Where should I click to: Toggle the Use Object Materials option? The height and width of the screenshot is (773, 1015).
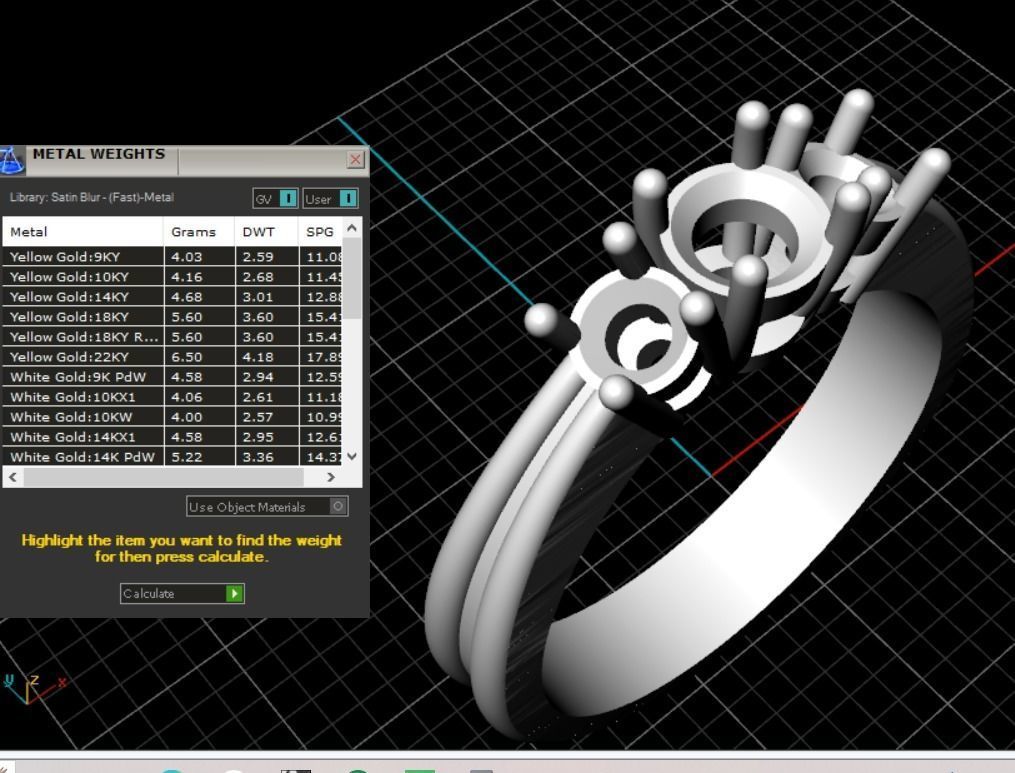[x=267, y=506]
